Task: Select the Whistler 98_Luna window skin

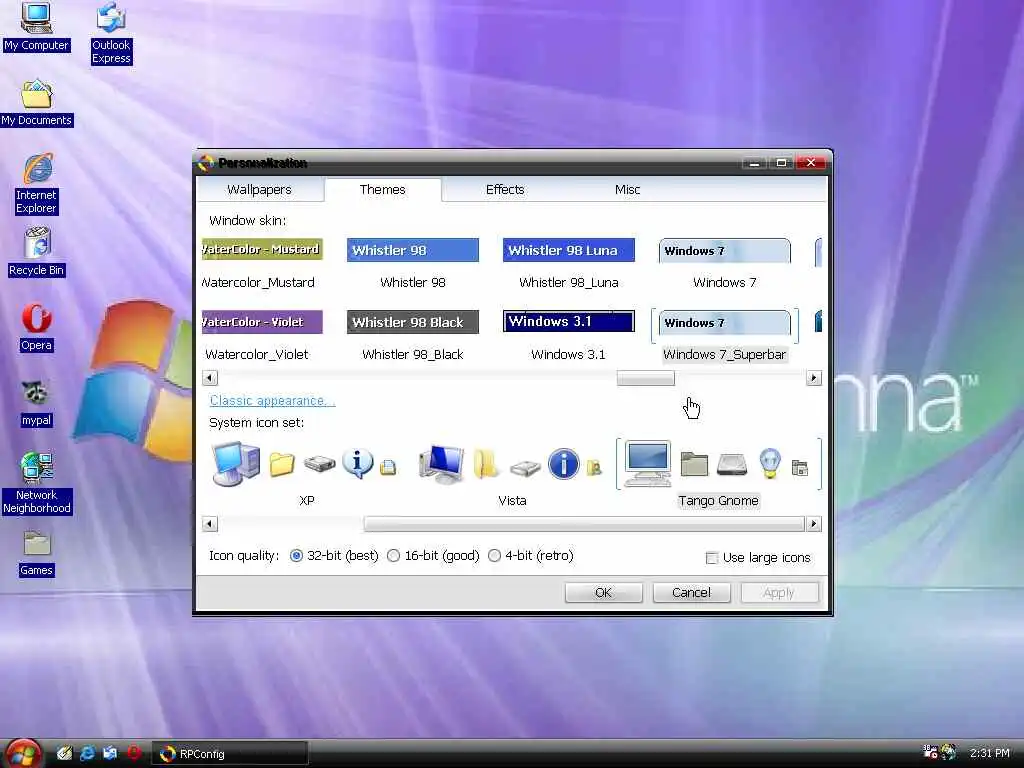Action: click(569, 264)
